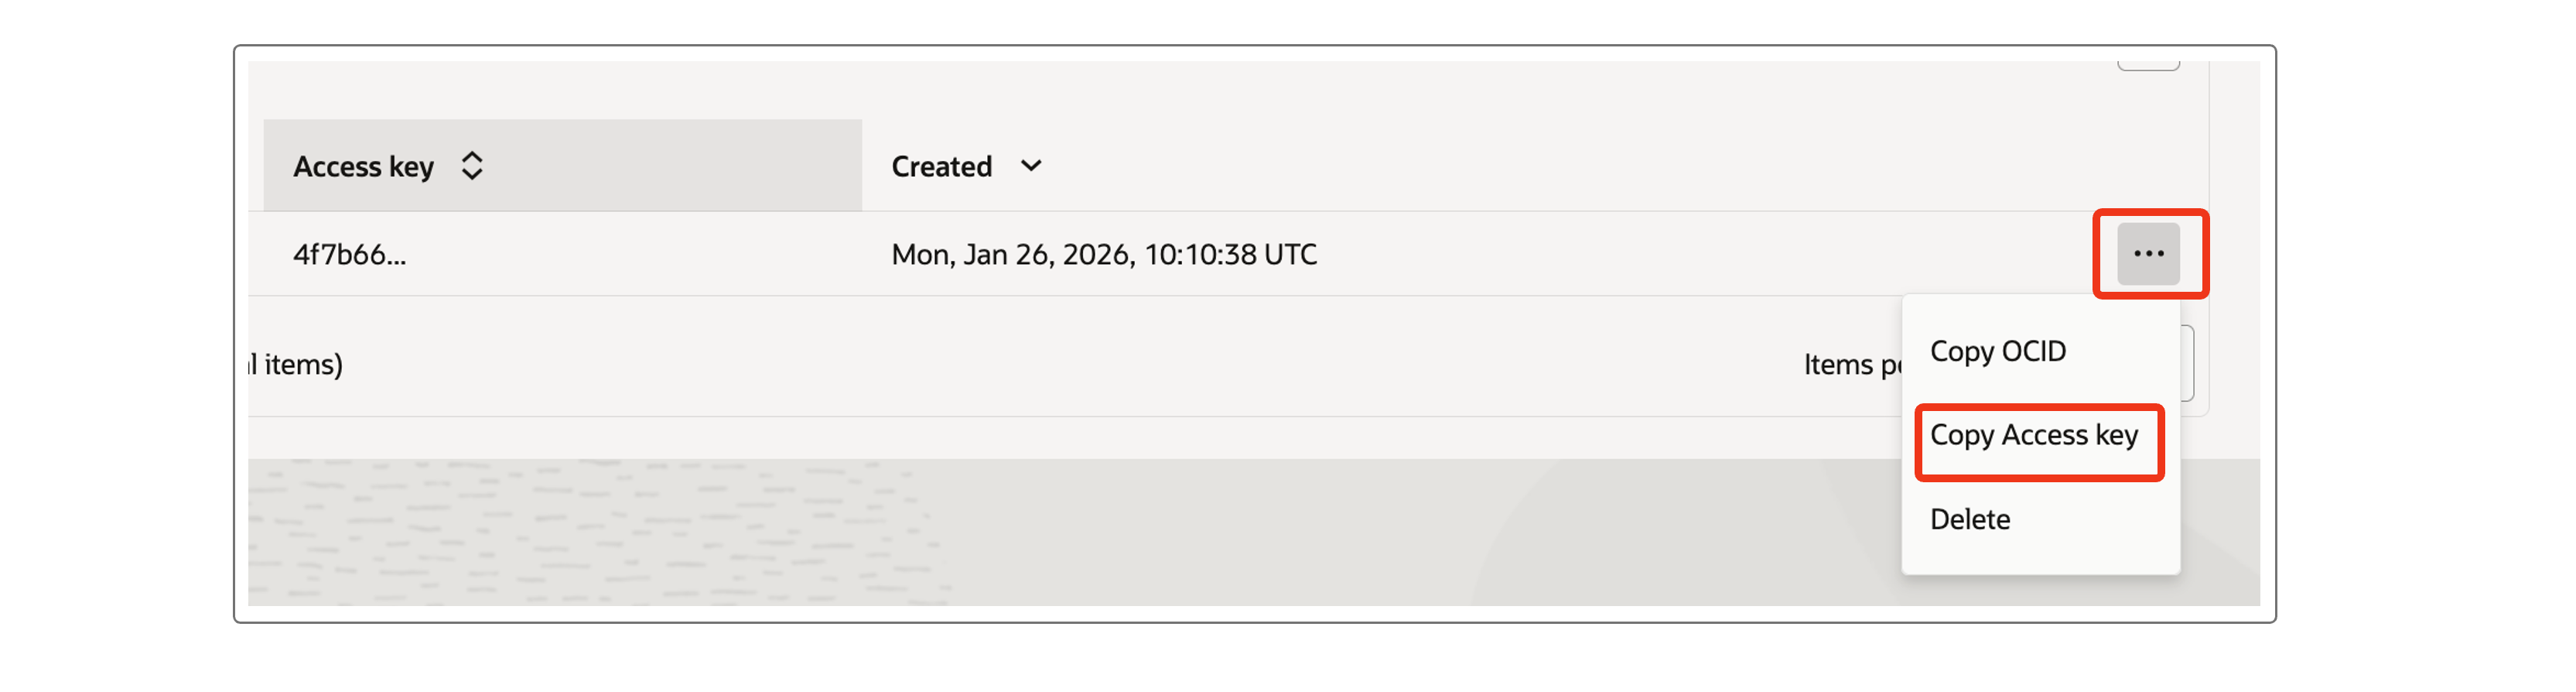
Task: Select Copy Access key menu entry
Action: pos(2033,436)
